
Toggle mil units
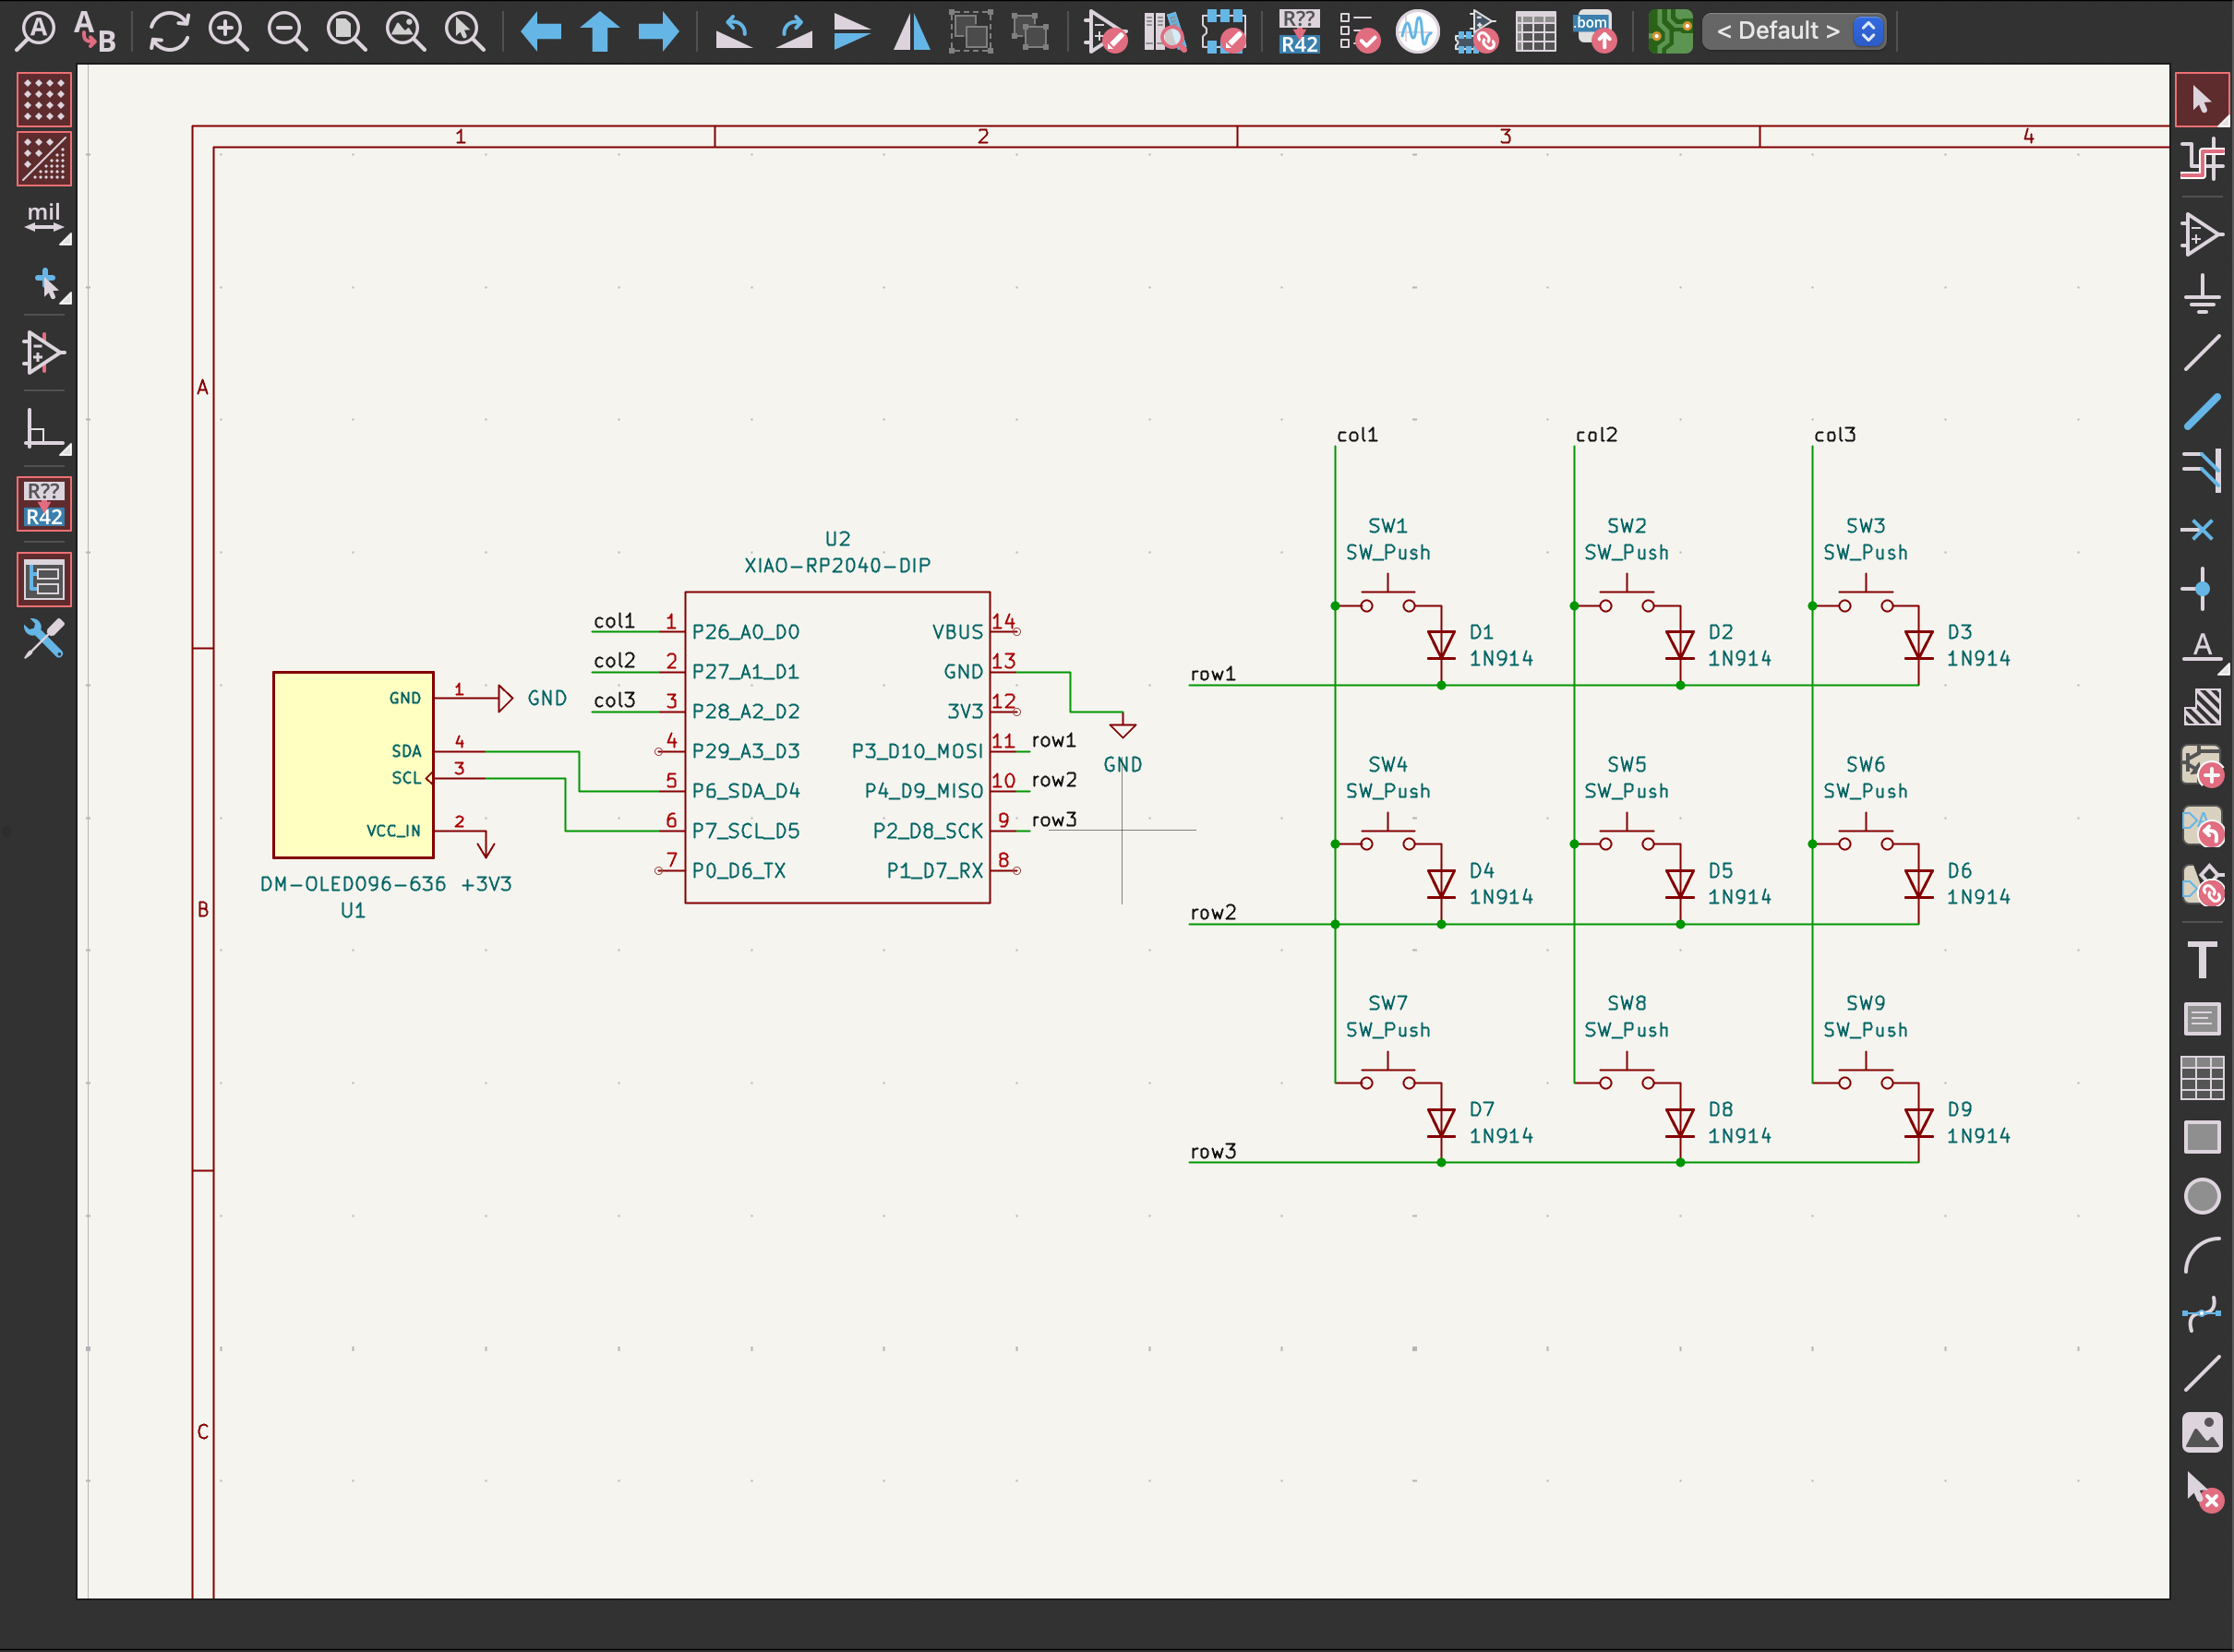pyautogui.click(x=44, y=217)
